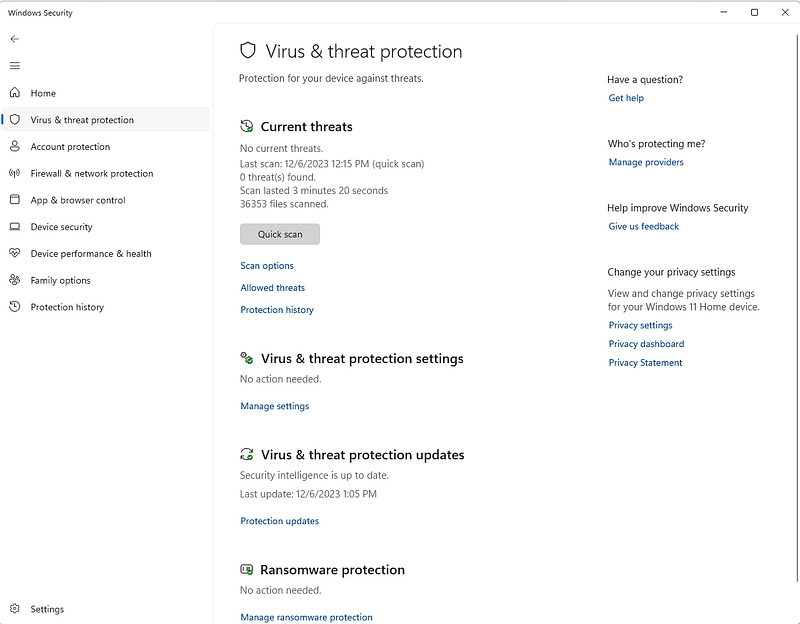Open Manage settings link
This screenshot has width=800, height=624.
pyautogui.click(x=274, y=406)
